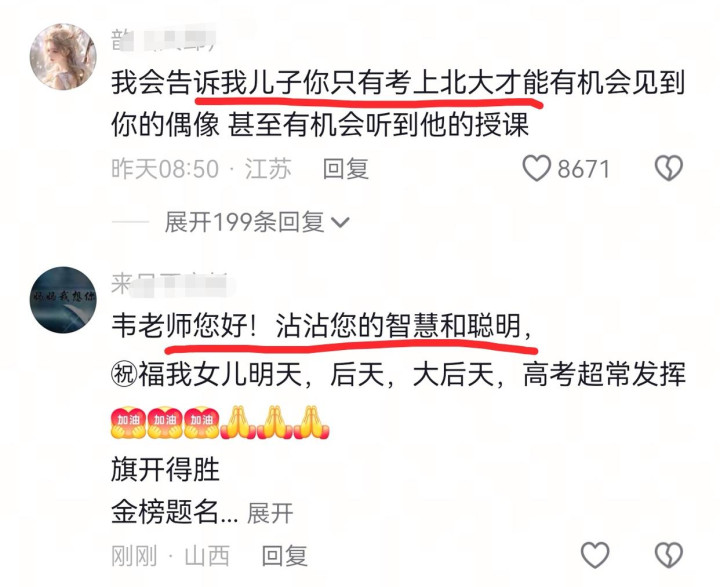
Task: Tap the first praying hands emoji
Action: tap(238, 422)
